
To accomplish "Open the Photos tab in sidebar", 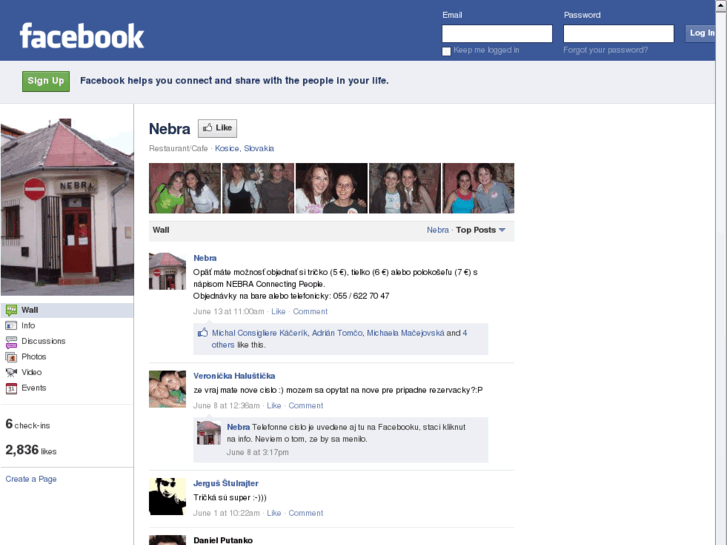I will point(67,357).
